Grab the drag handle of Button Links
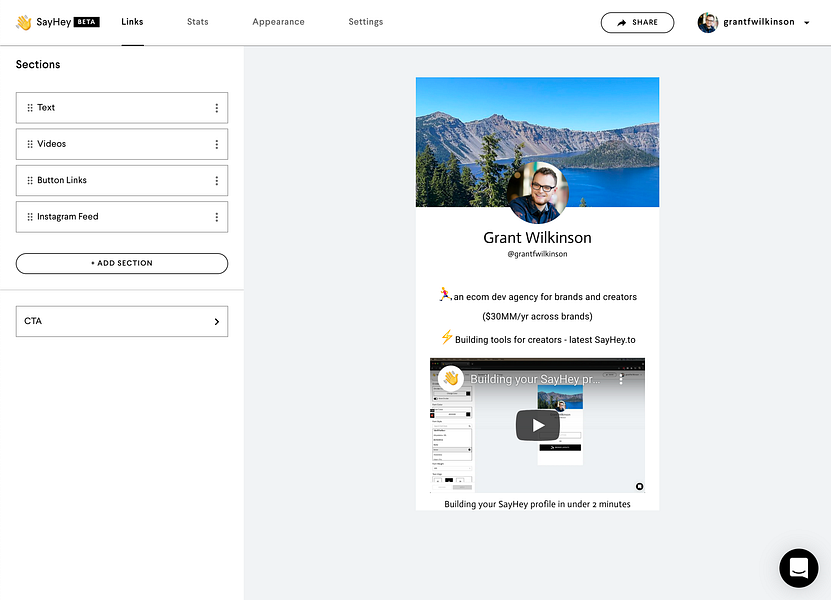Screen dimensions: 831x600 coord(30,180)
